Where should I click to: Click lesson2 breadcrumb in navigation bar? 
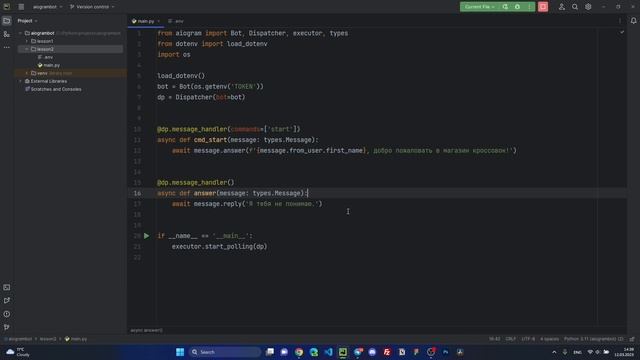48,339
